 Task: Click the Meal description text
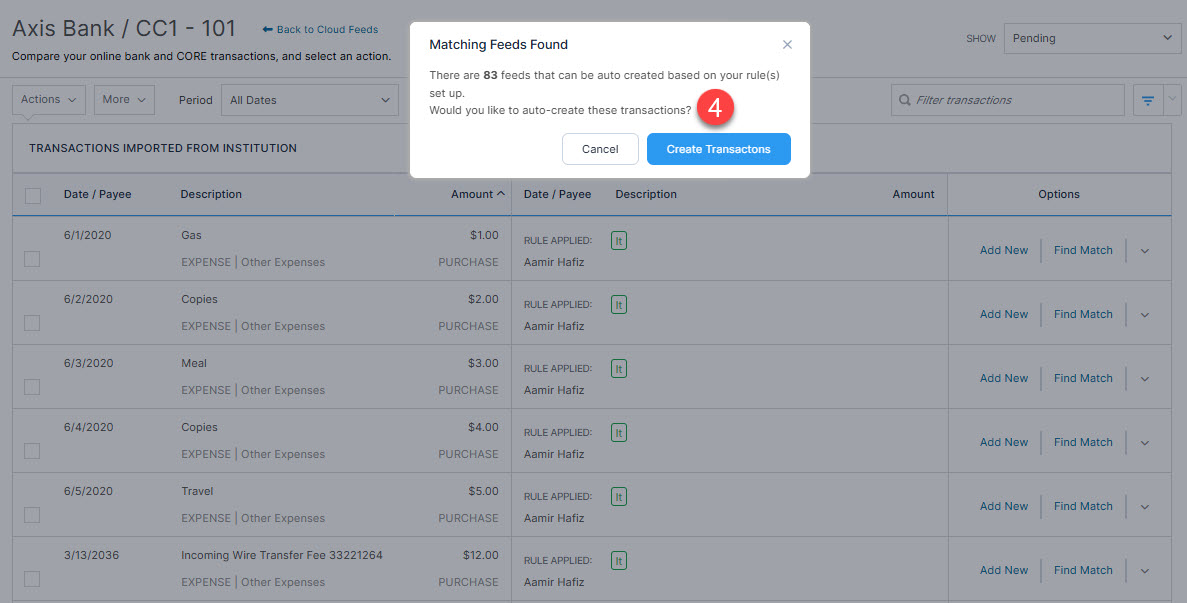194,363
